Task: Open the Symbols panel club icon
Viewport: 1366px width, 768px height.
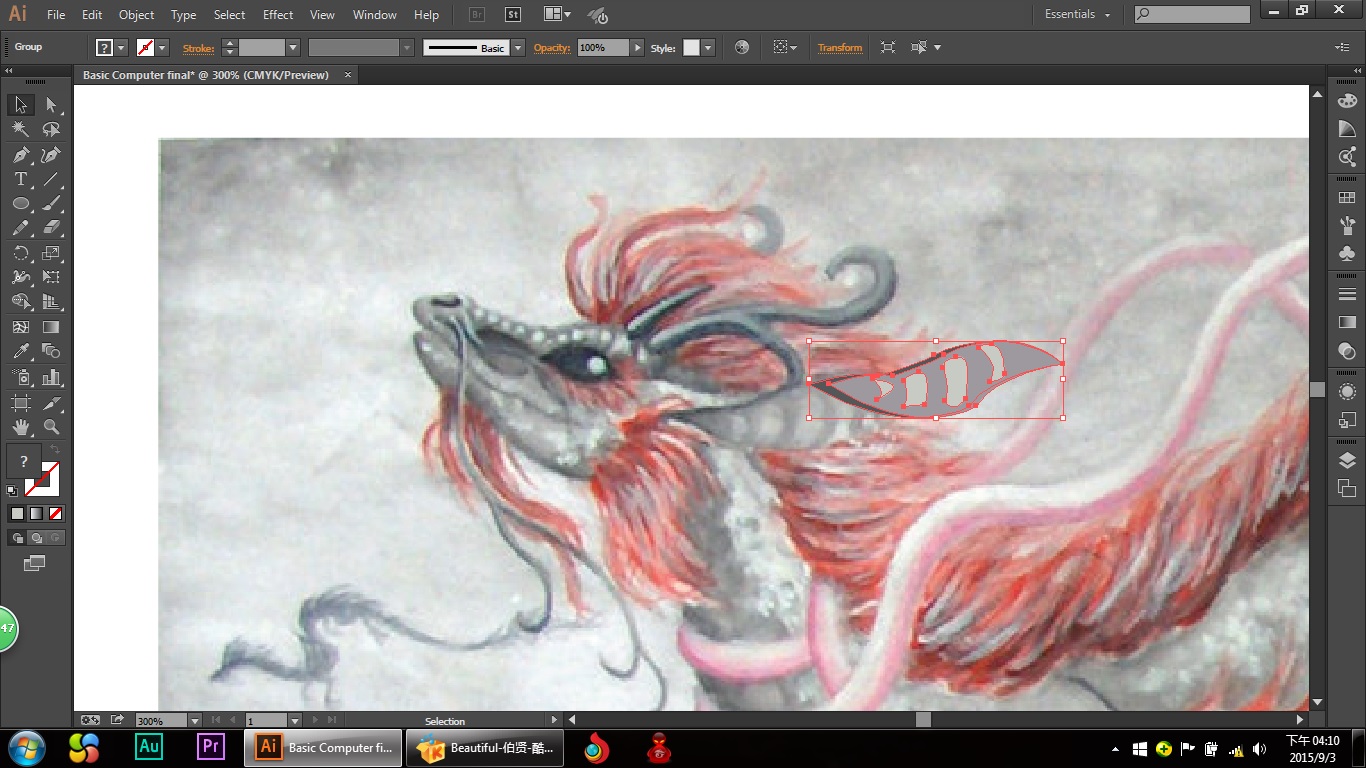Action: click(1347, 254)
